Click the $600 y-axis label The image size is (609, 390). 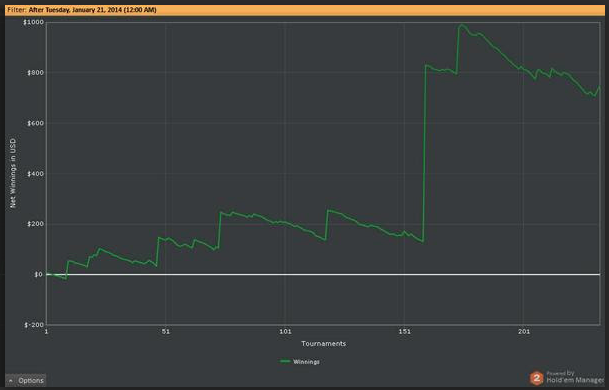pyautogui.click(x=35, y=123)
